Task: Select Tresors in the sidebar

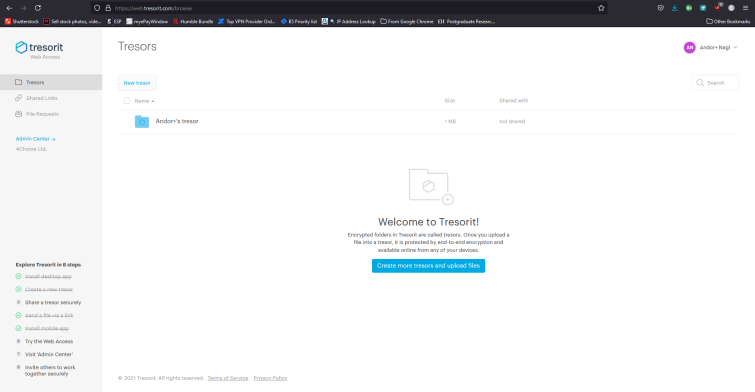Action: 51,82
